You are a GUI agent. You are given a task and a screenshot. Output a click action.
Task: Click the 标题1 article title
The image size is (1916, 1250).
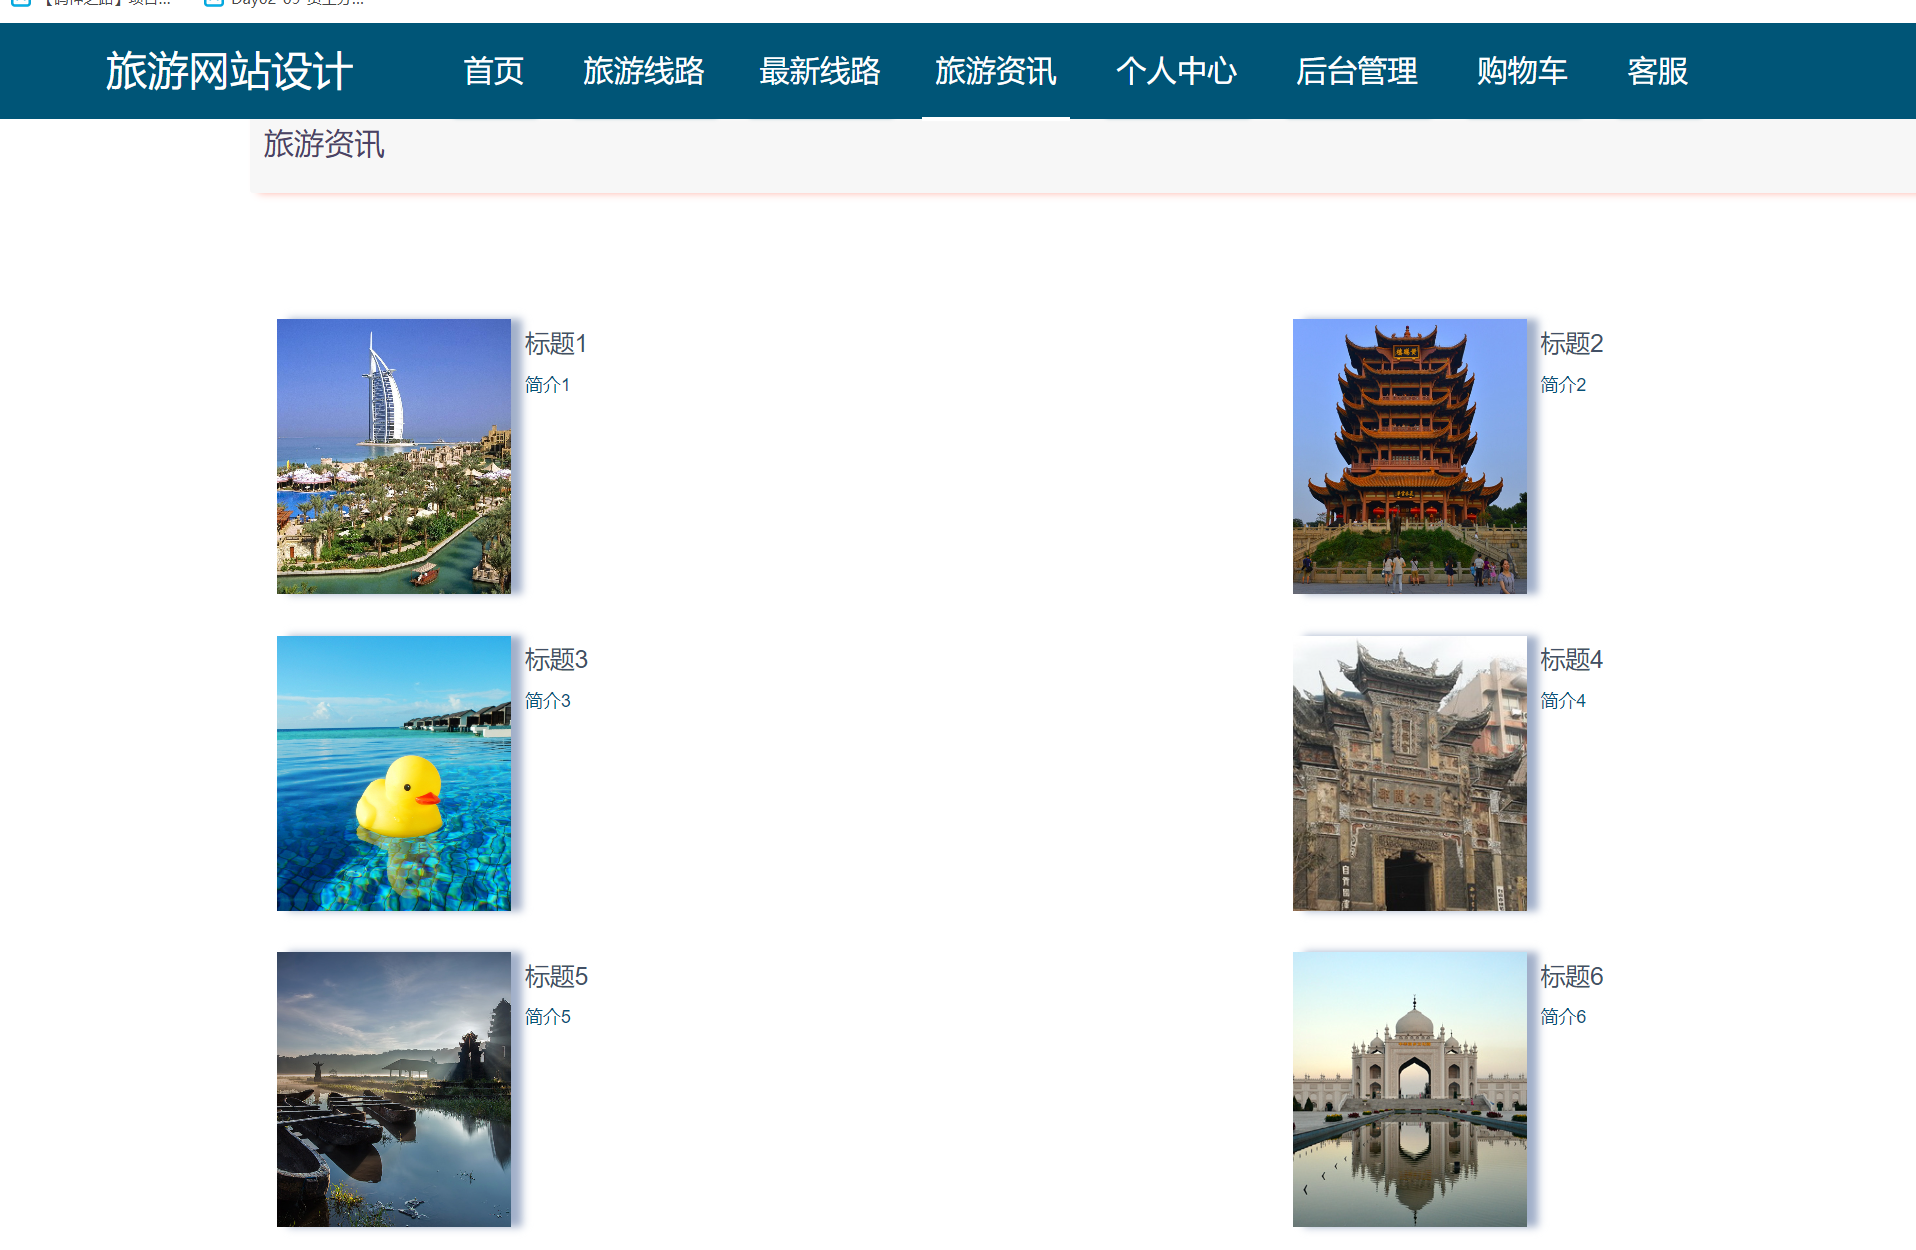click(555, 344)
